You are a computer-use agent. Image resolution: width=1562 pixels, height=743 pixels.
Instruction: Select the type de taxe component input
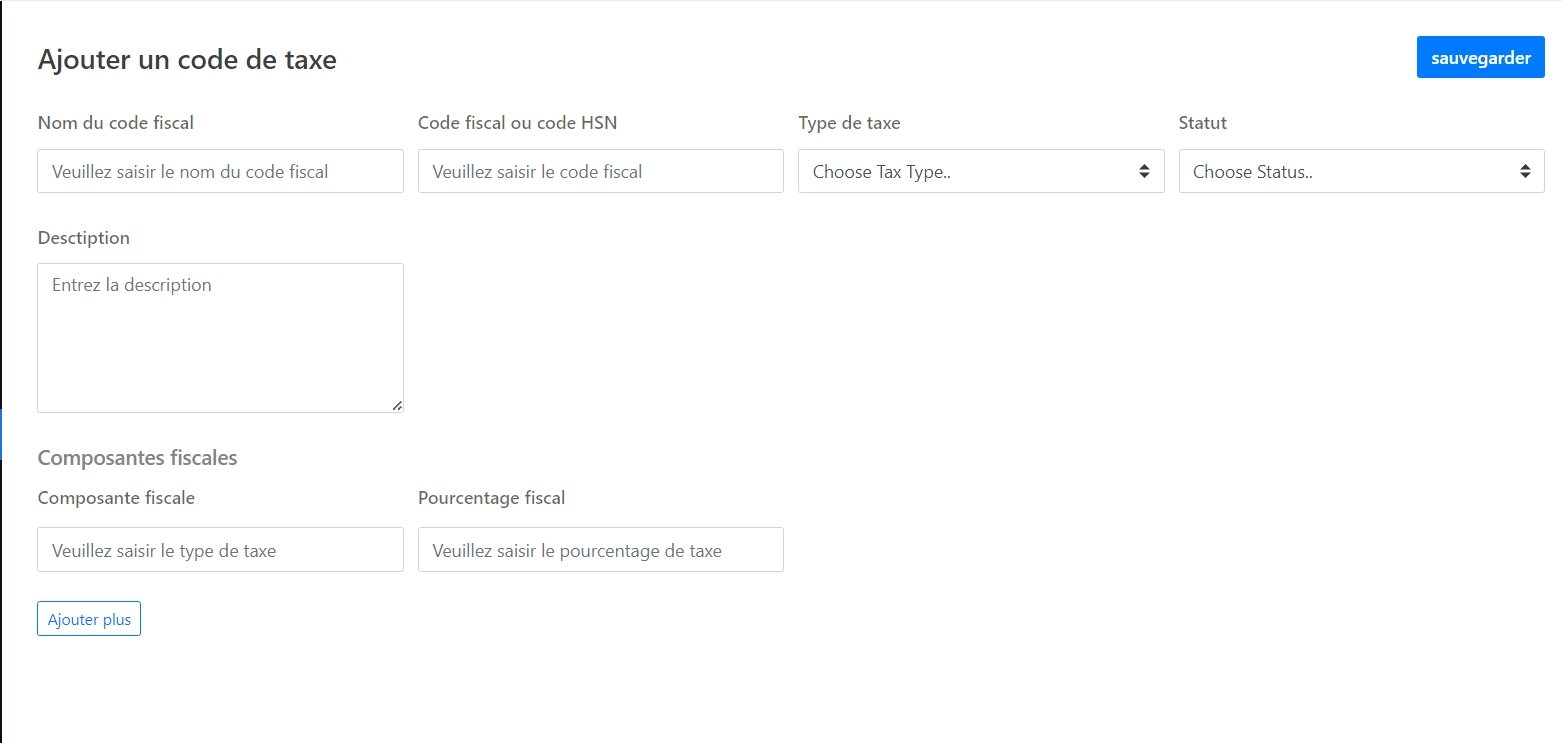220,550
